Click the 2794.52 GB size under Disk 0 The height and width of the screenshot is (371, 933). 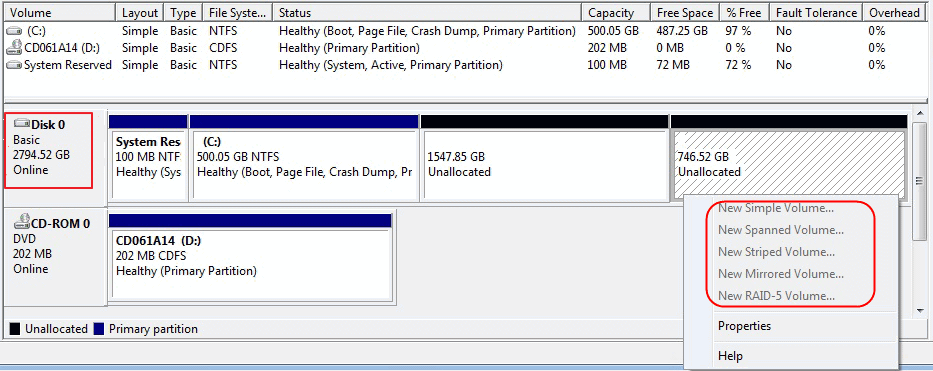(x=42, y=155)
